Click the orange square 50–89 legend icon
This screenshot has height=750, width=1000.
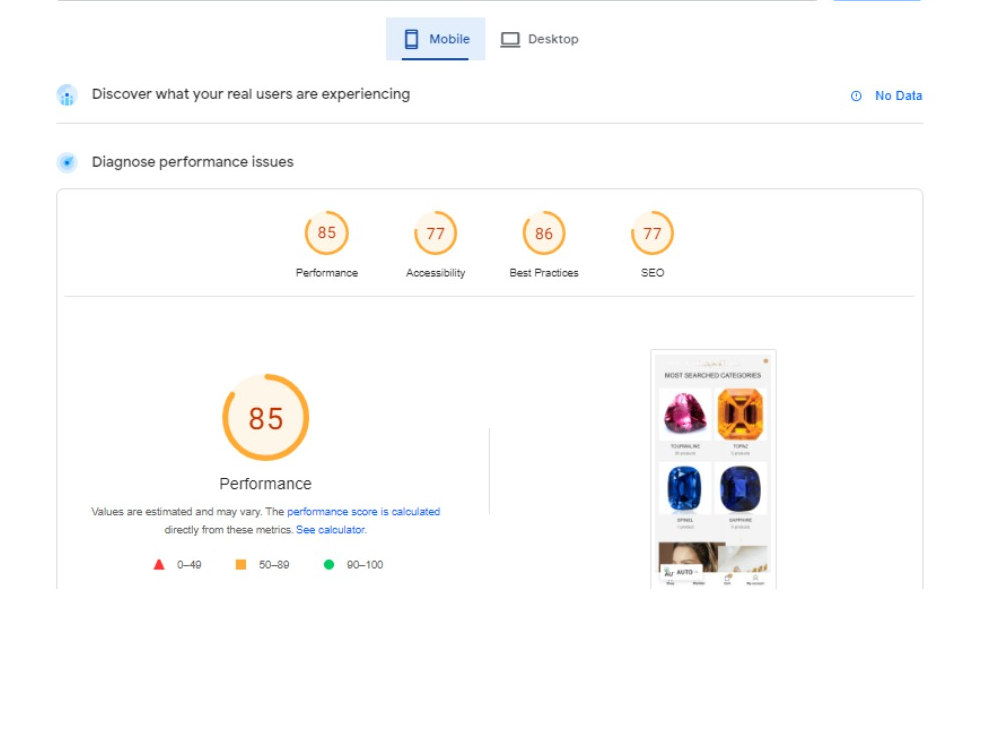[240, 564]
